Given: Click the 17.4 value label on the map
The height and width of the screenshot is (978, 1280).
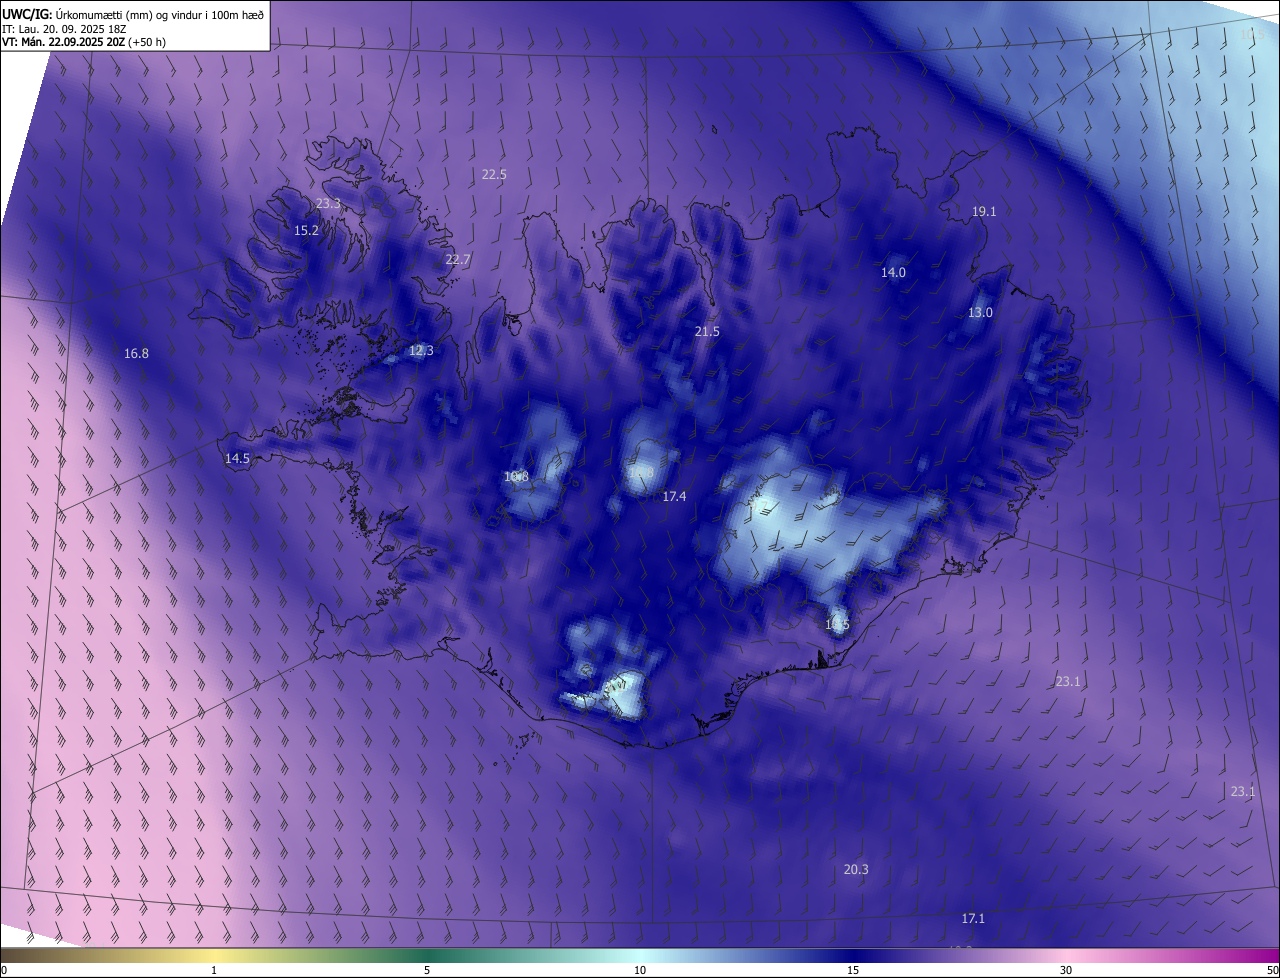Looking at the screenshot, I should point(674,496).
